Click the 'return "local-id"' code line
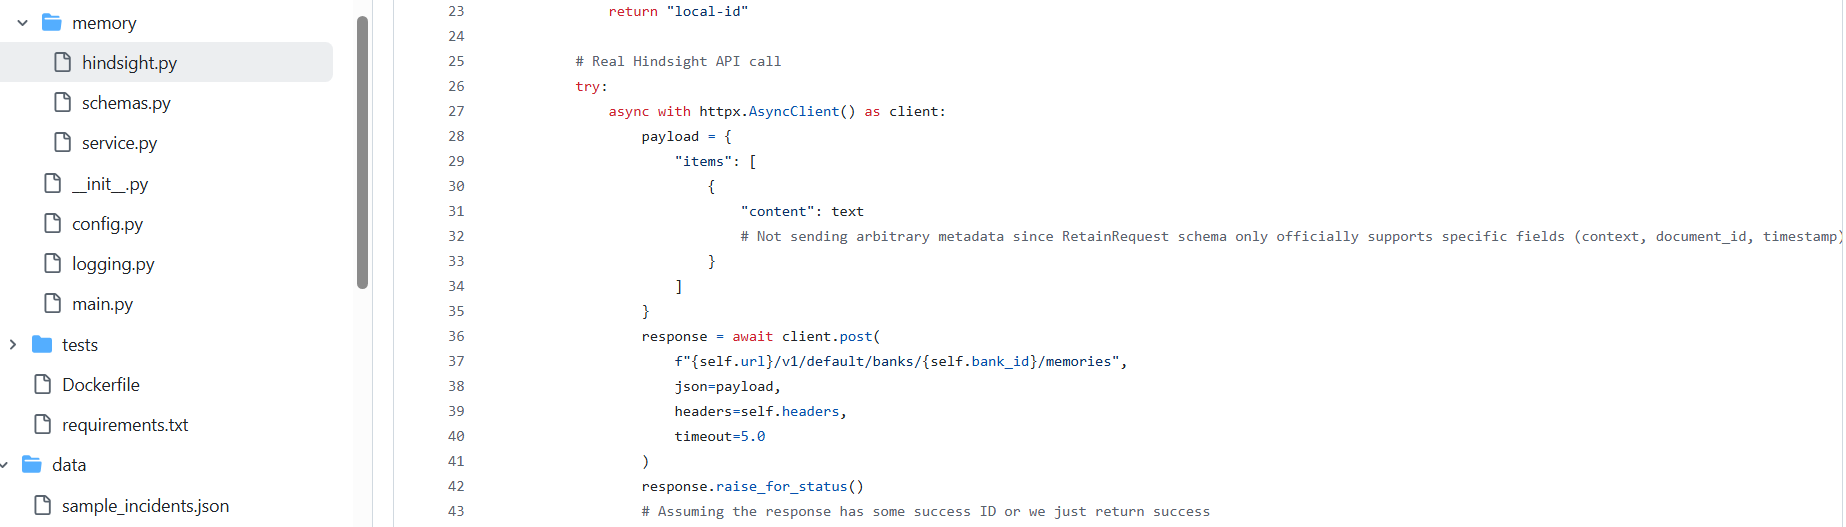 coord(678,11)
